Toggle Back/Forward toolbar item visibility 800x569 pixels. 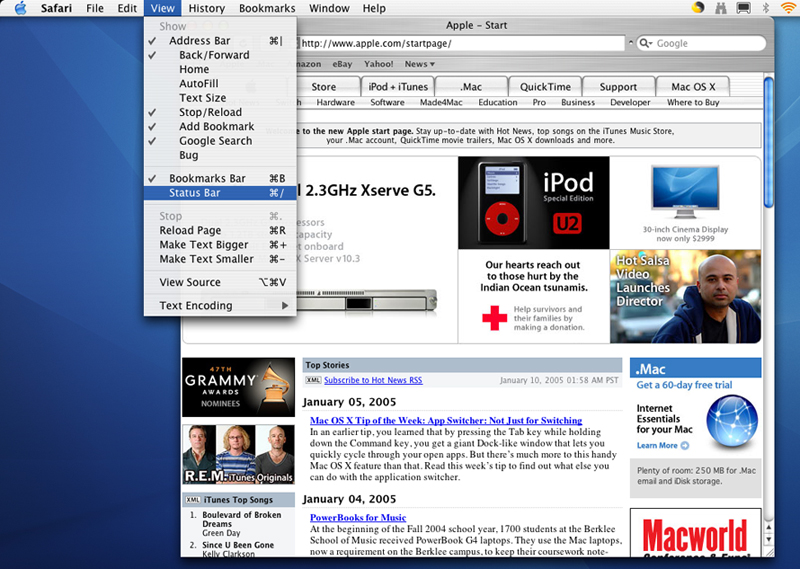point(220,55)
